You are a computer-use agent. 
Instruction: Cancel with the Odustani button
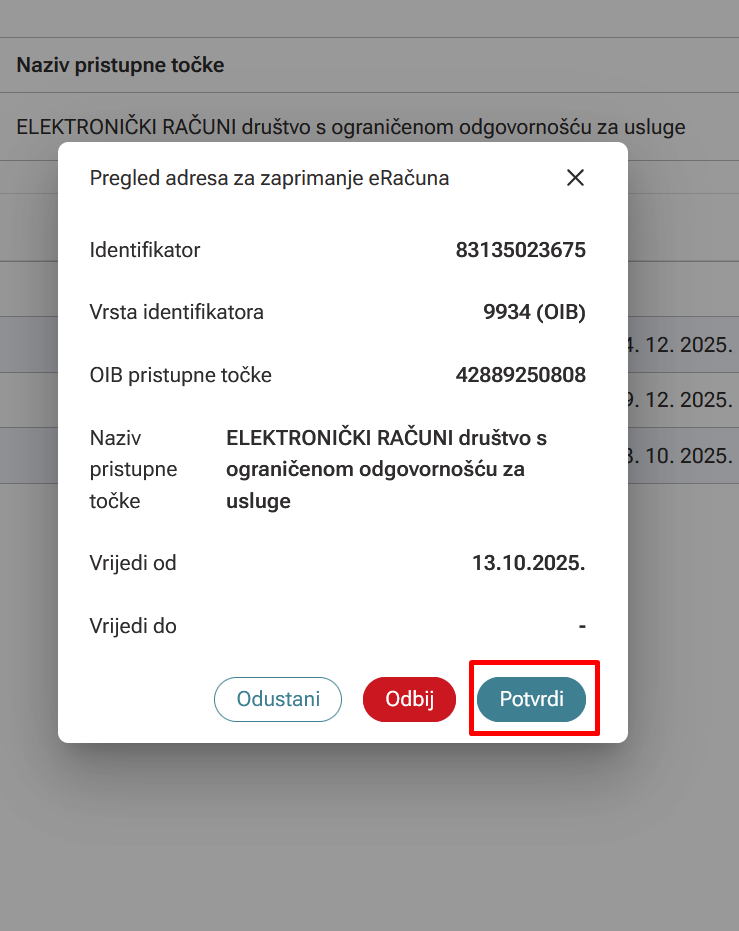(278, 699)
